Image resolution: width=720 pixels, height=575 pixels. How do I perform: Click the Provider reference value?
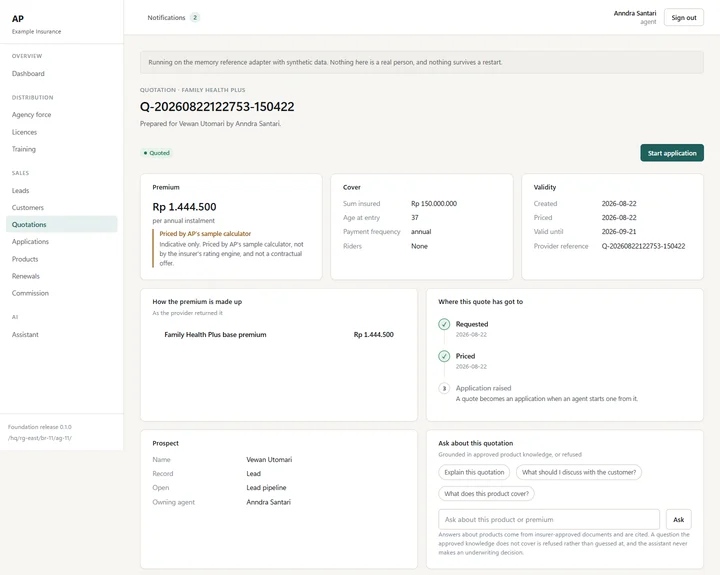(643, 246)
